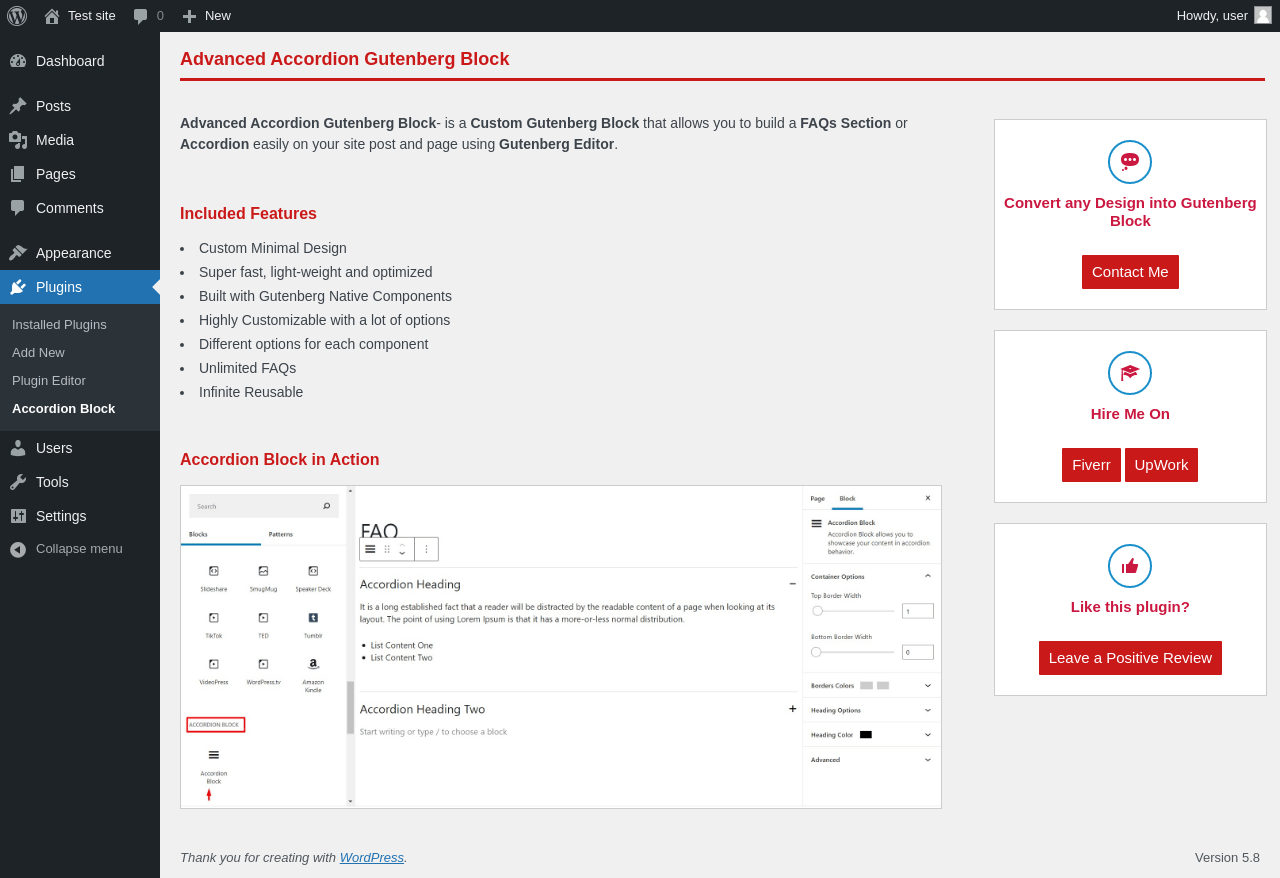Select Accordion Block submenu item

point(64,408)
